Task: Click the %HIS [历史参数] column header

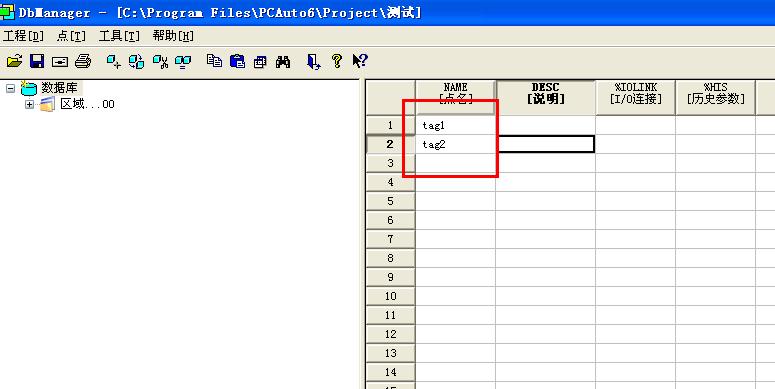Action: click(716, 97)
